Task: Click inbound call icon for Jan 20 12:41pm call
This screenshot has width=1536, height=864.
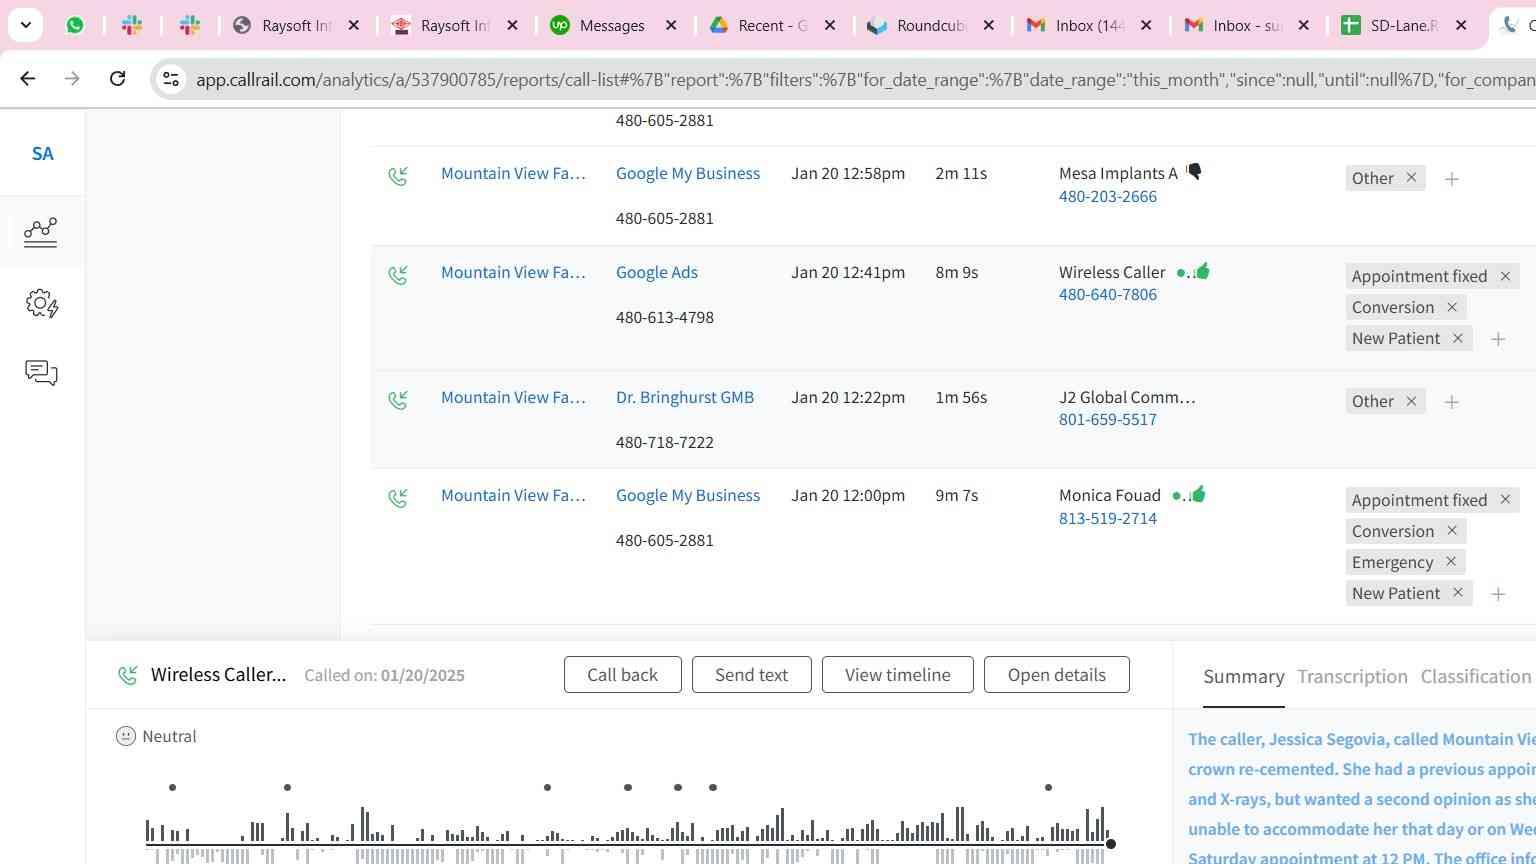Action: (398, 274)
